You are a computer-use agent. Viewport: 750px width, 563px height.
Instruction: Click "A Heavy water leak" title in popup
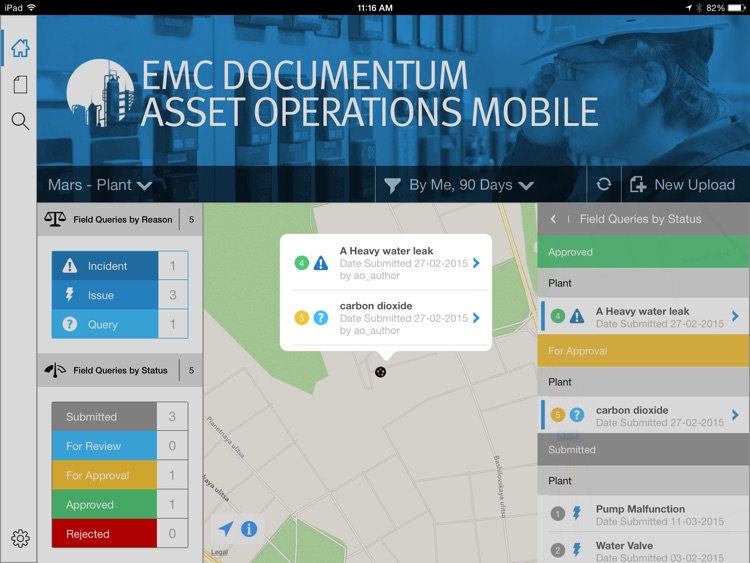tap(386, 251)
